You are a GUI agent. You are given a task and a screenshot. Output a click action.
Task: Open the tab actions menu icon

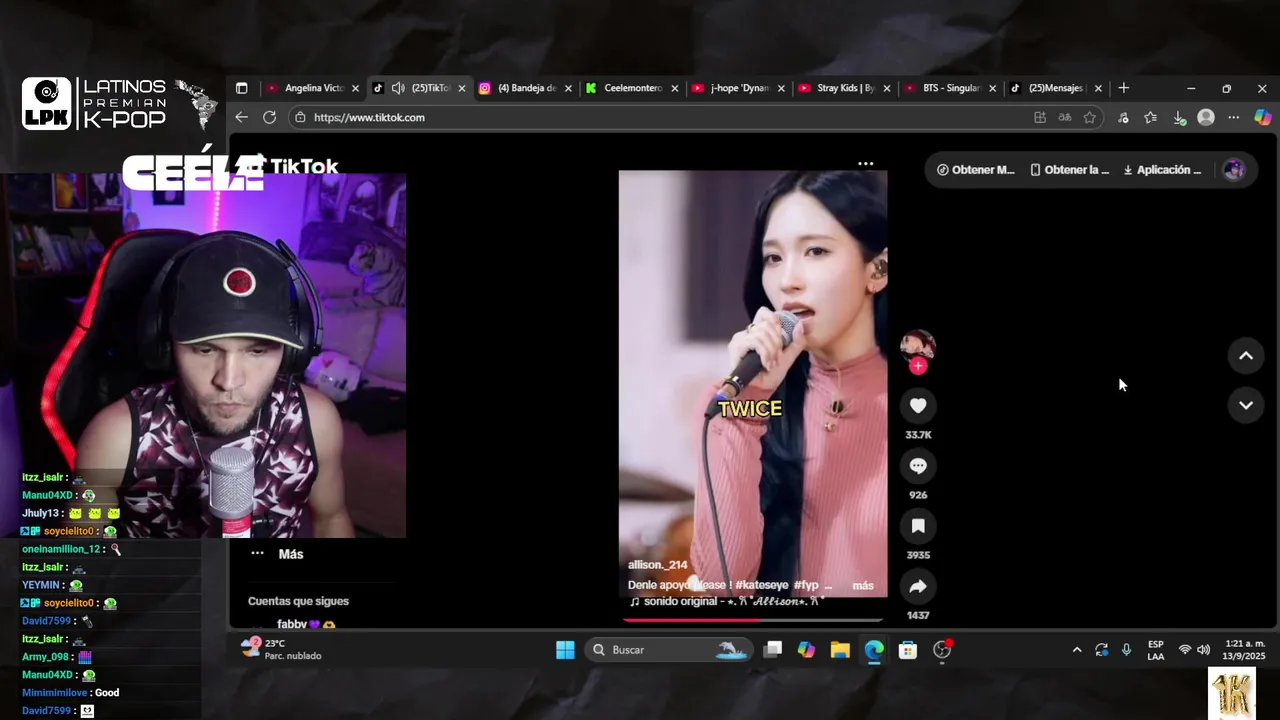pyautogui.click(x=241, y=88)
